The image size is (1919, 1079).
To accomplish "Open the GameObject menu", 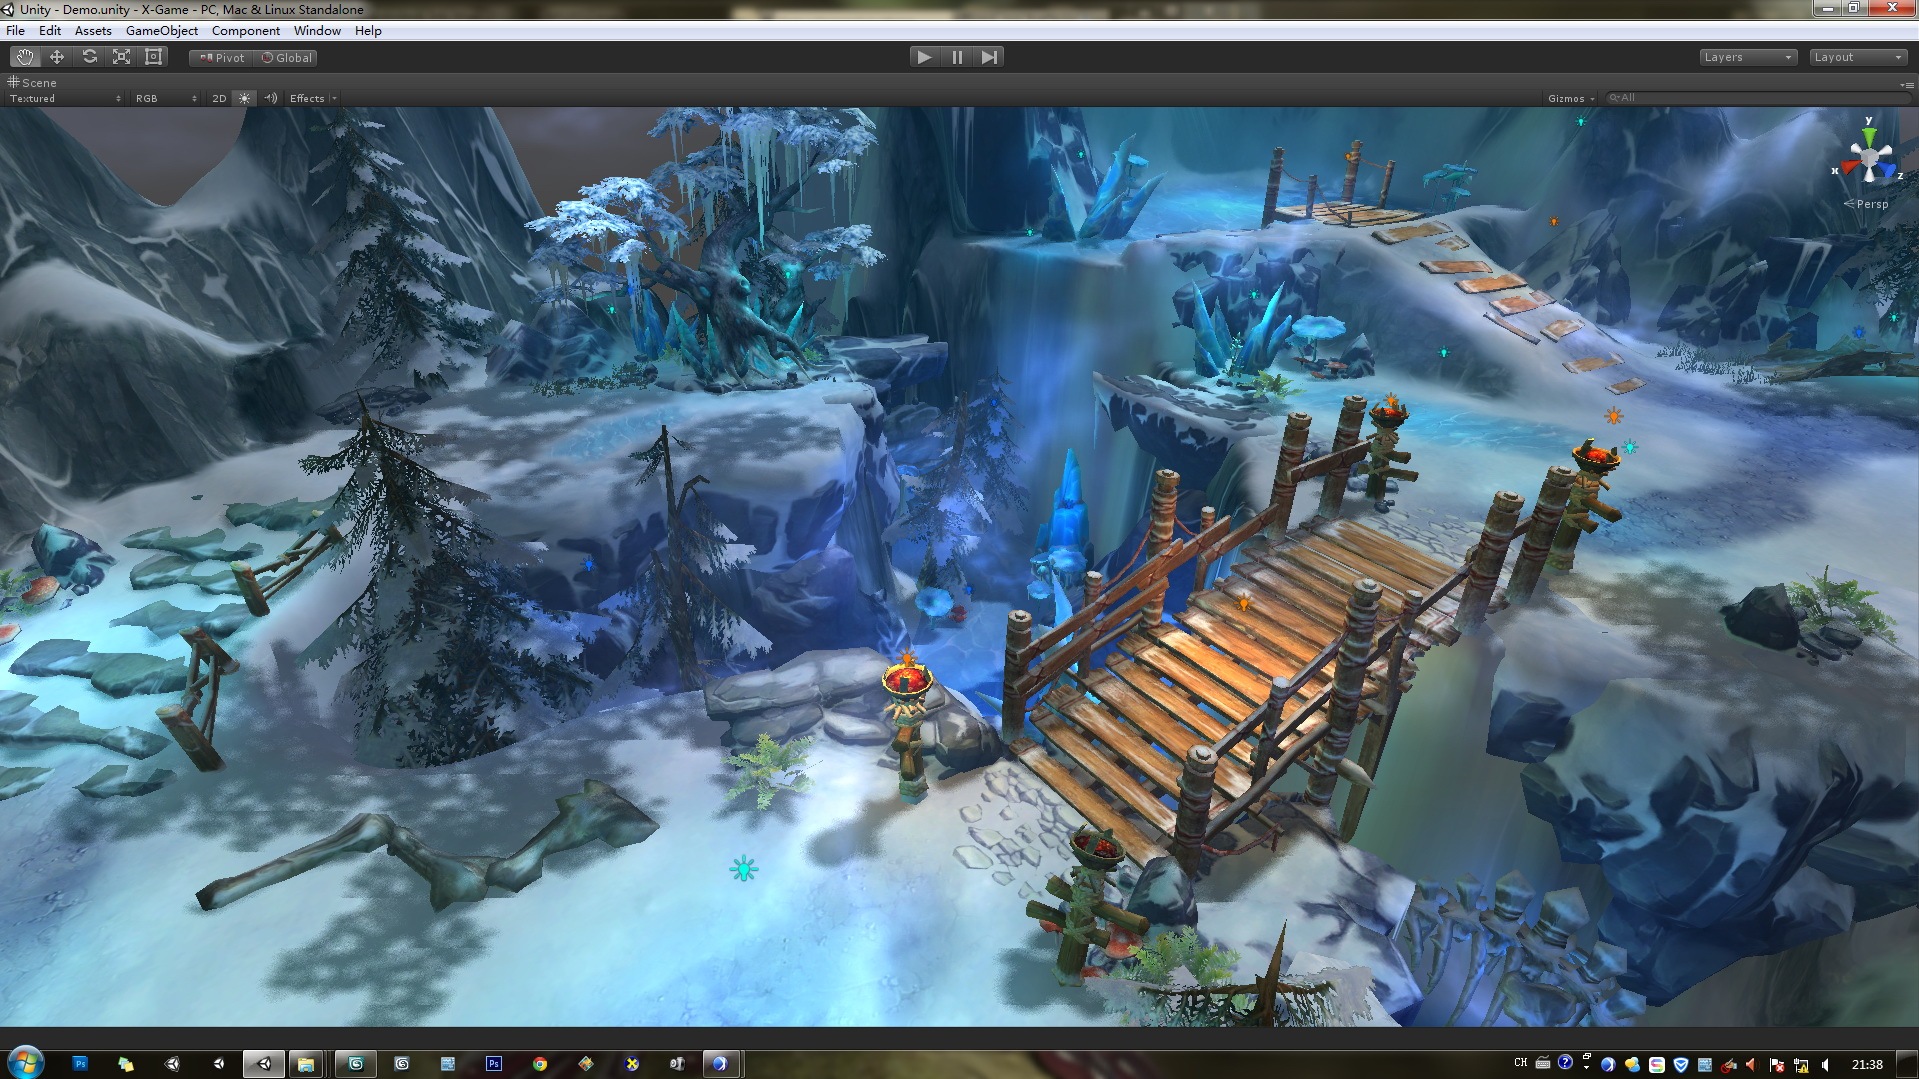I will 162,31.
